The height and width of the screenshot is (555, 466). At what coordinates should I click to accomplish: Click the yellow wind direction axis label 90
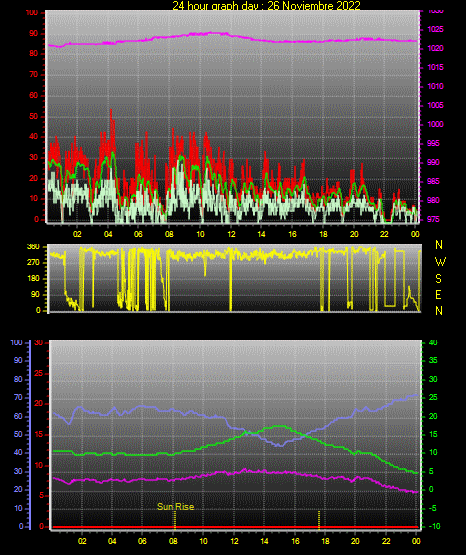[x=35, y=294]
